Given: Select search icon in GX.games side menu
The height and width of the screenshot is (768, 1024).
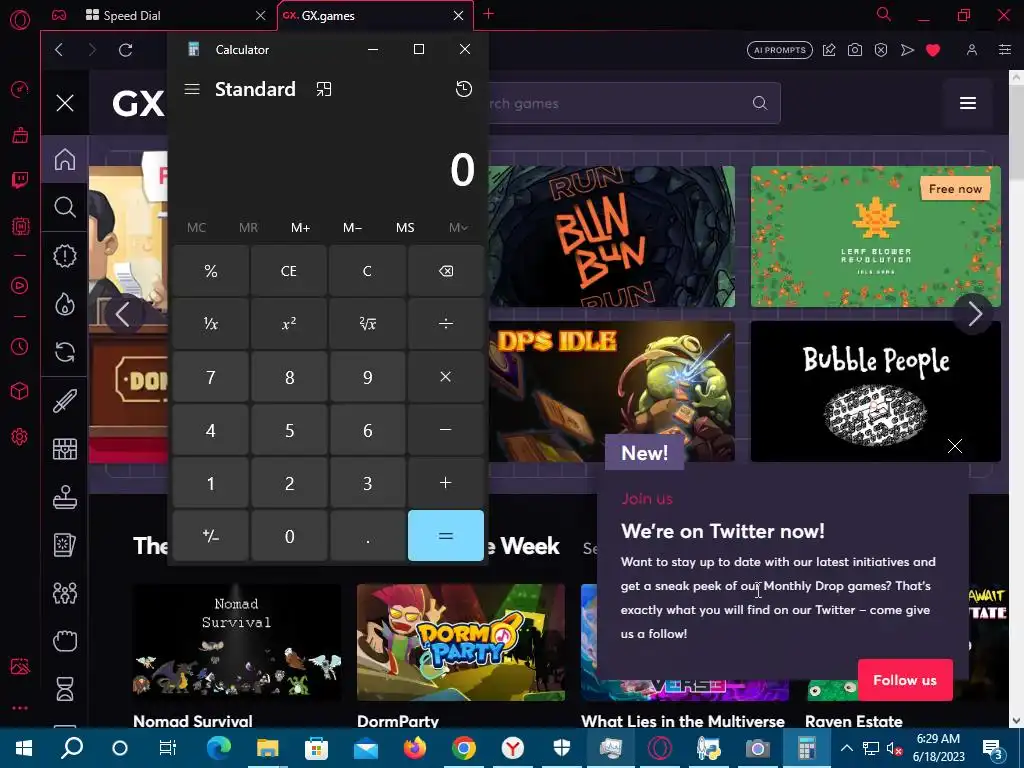Looking at the screenshot, I should pos(65,207).
